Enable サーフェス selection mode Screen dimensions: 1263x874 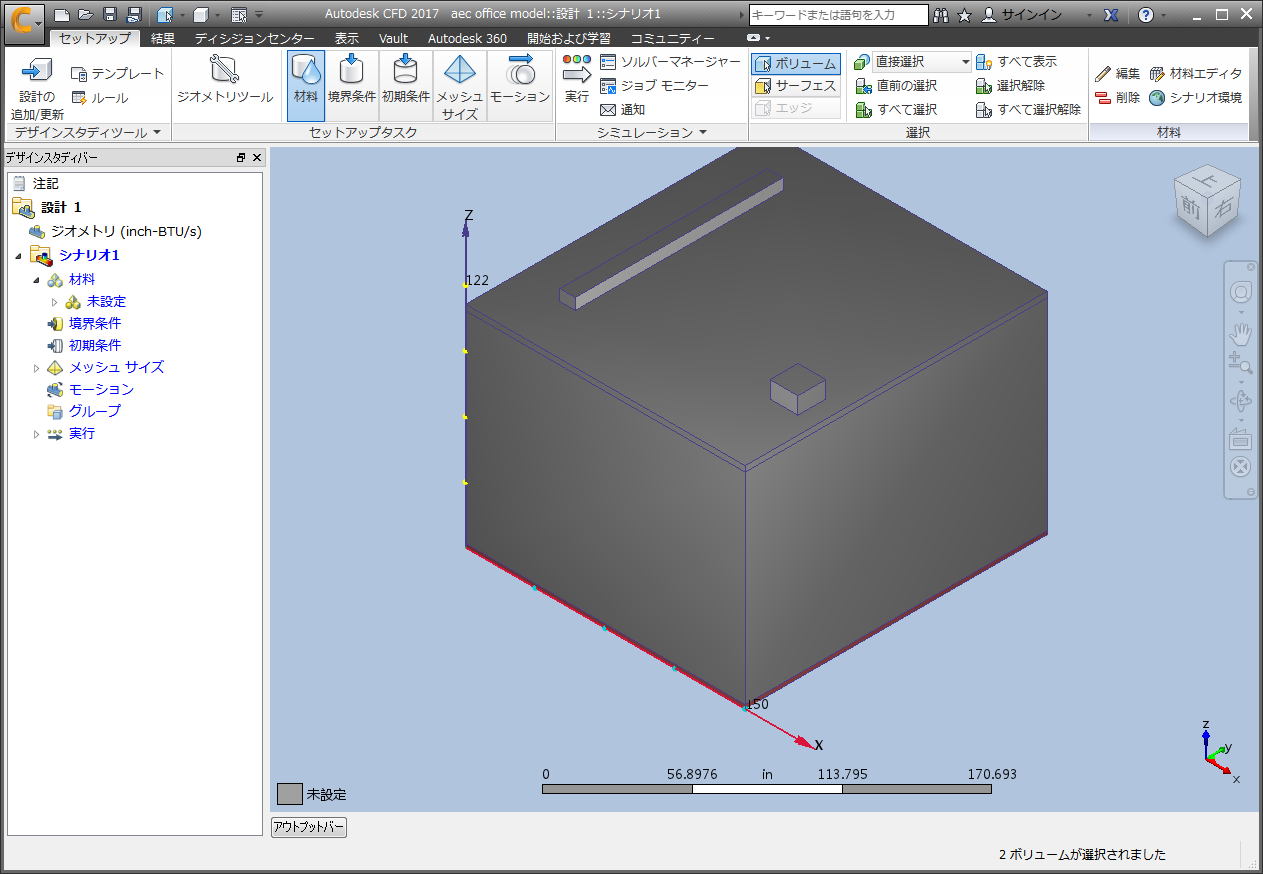click(x=796, y=86)
